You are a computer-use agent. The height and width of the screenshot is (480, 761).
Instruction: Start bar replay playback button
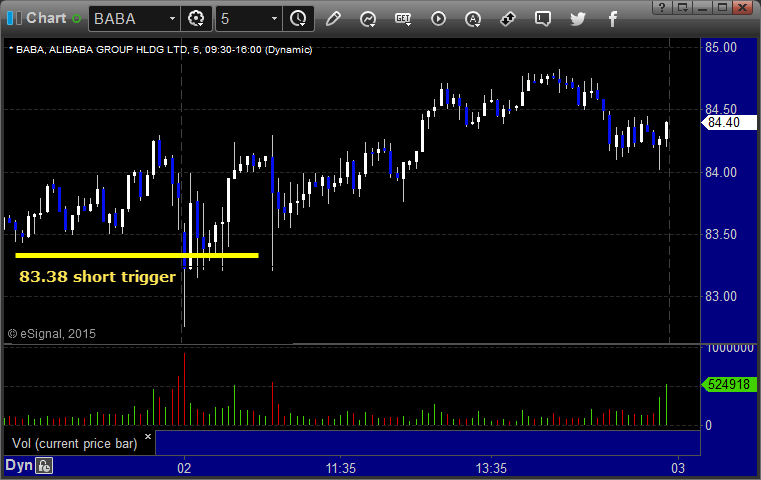click(x=438, y=19)
